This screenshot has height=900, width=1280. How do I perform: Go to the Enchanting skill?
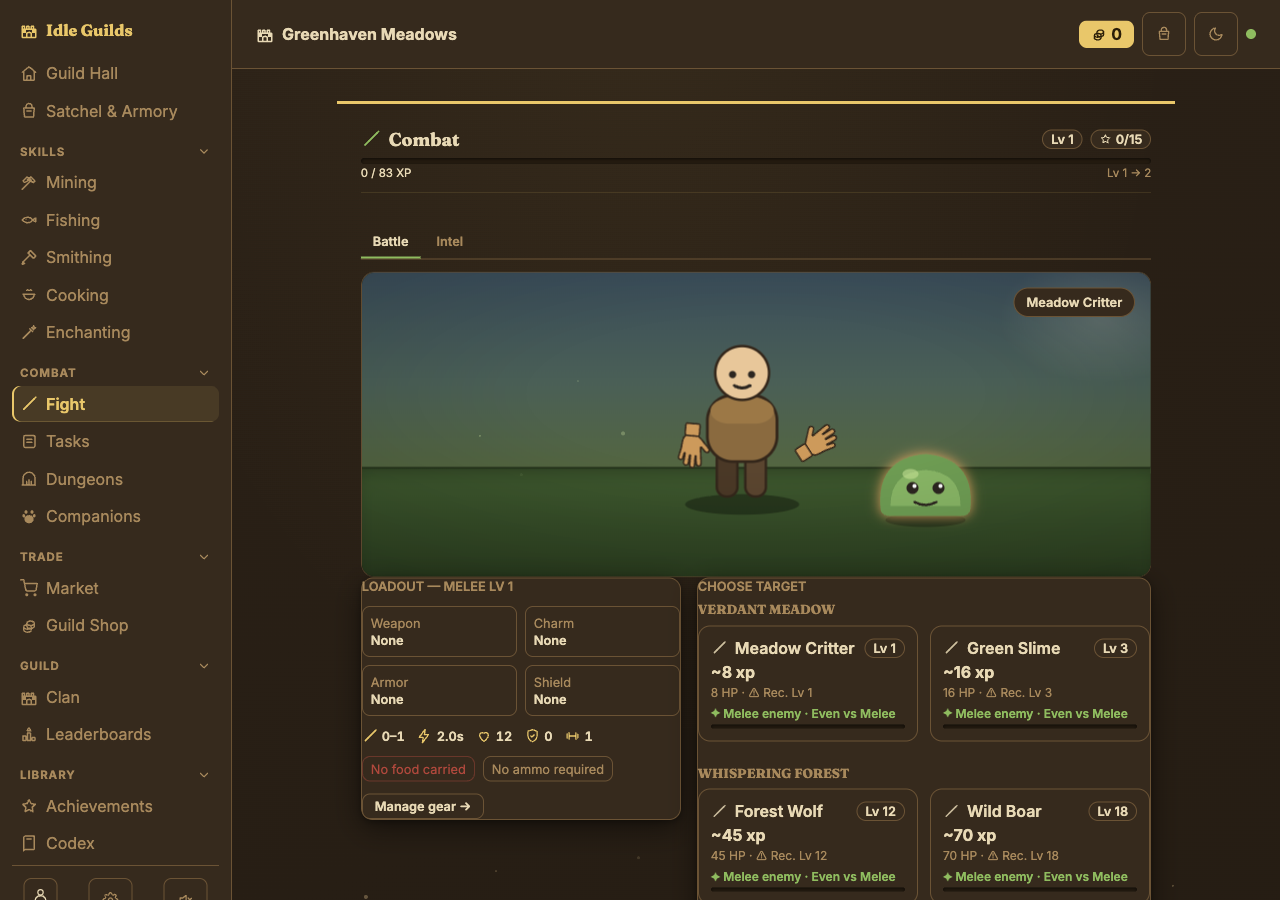tap(115, 332)
